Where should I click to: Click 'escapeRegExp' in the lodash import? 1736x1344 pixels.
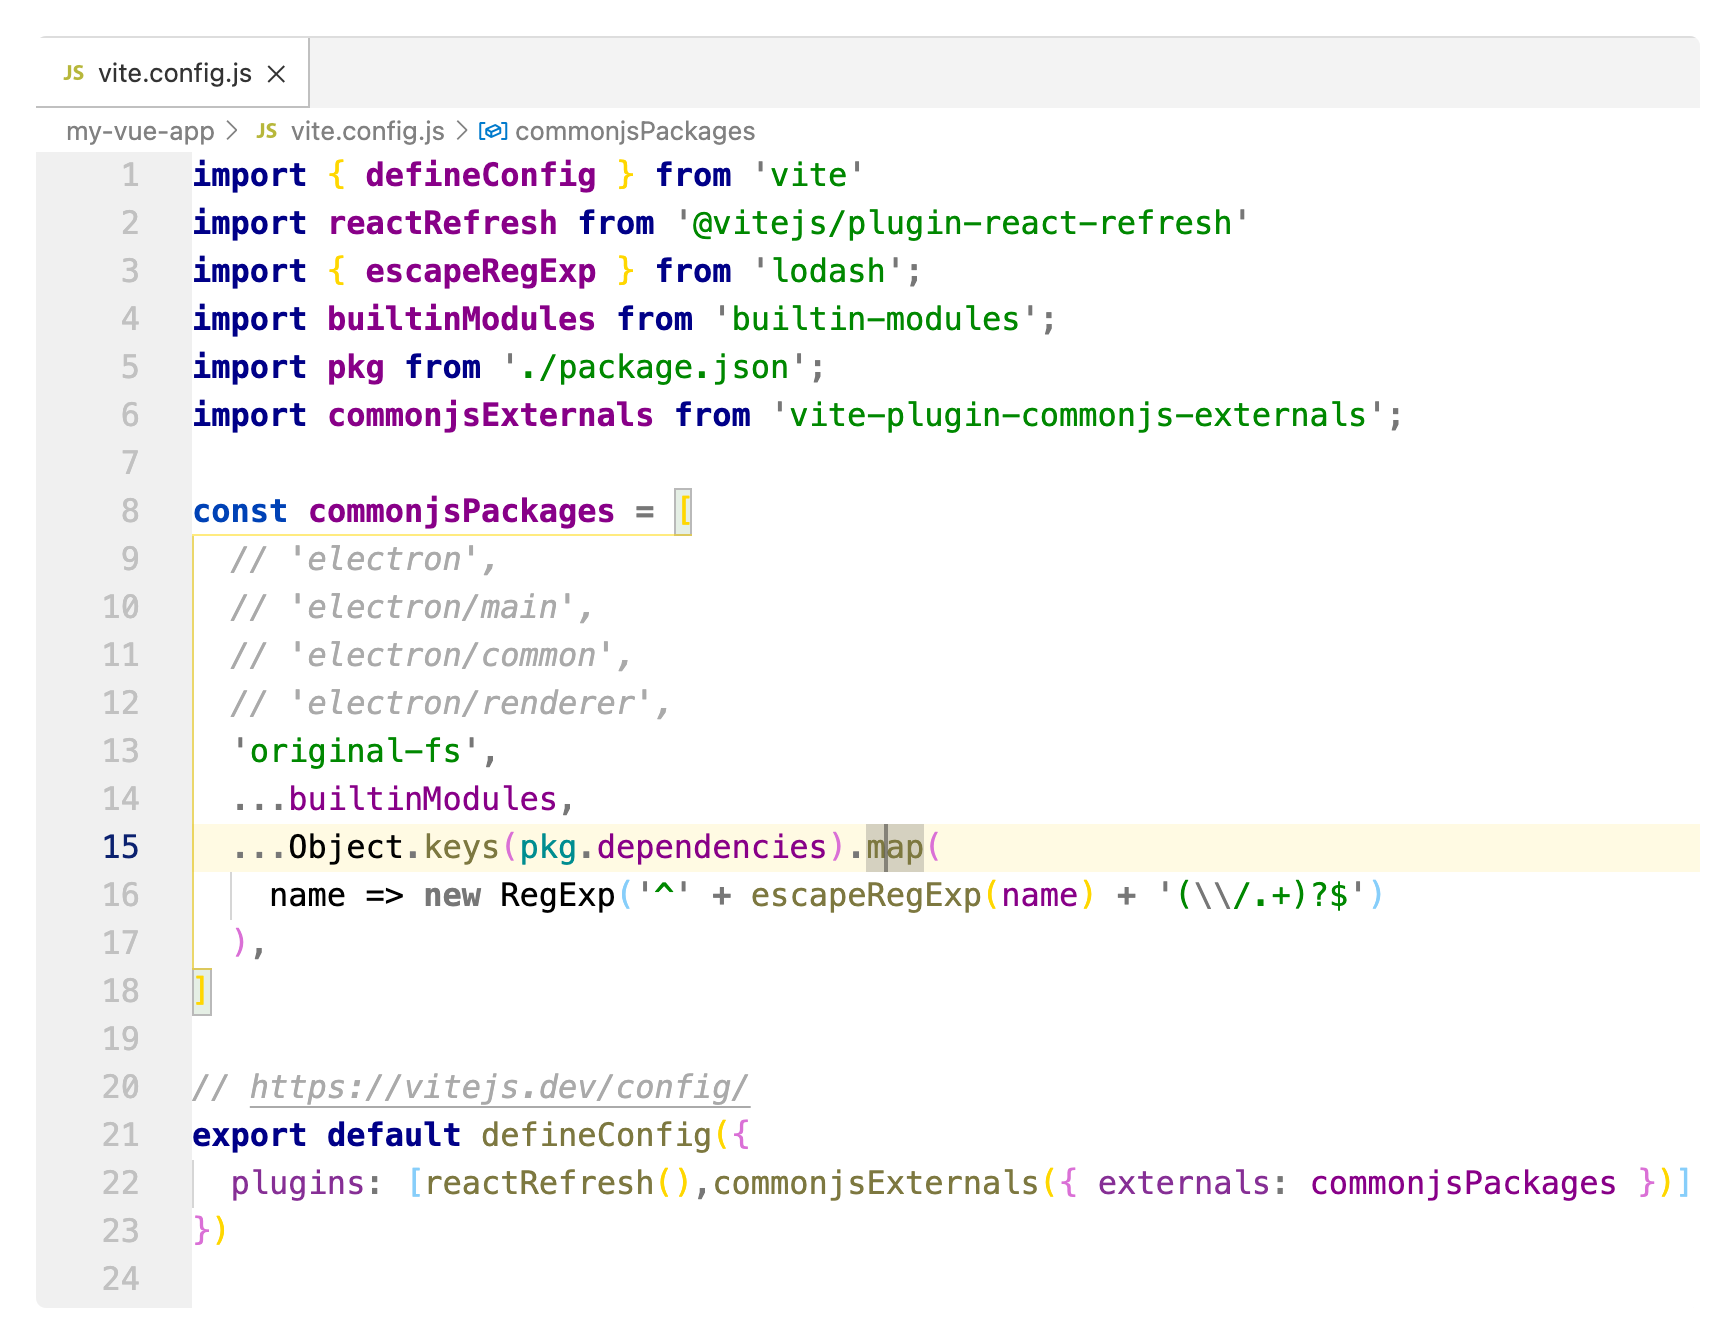(x=481, y=271)
